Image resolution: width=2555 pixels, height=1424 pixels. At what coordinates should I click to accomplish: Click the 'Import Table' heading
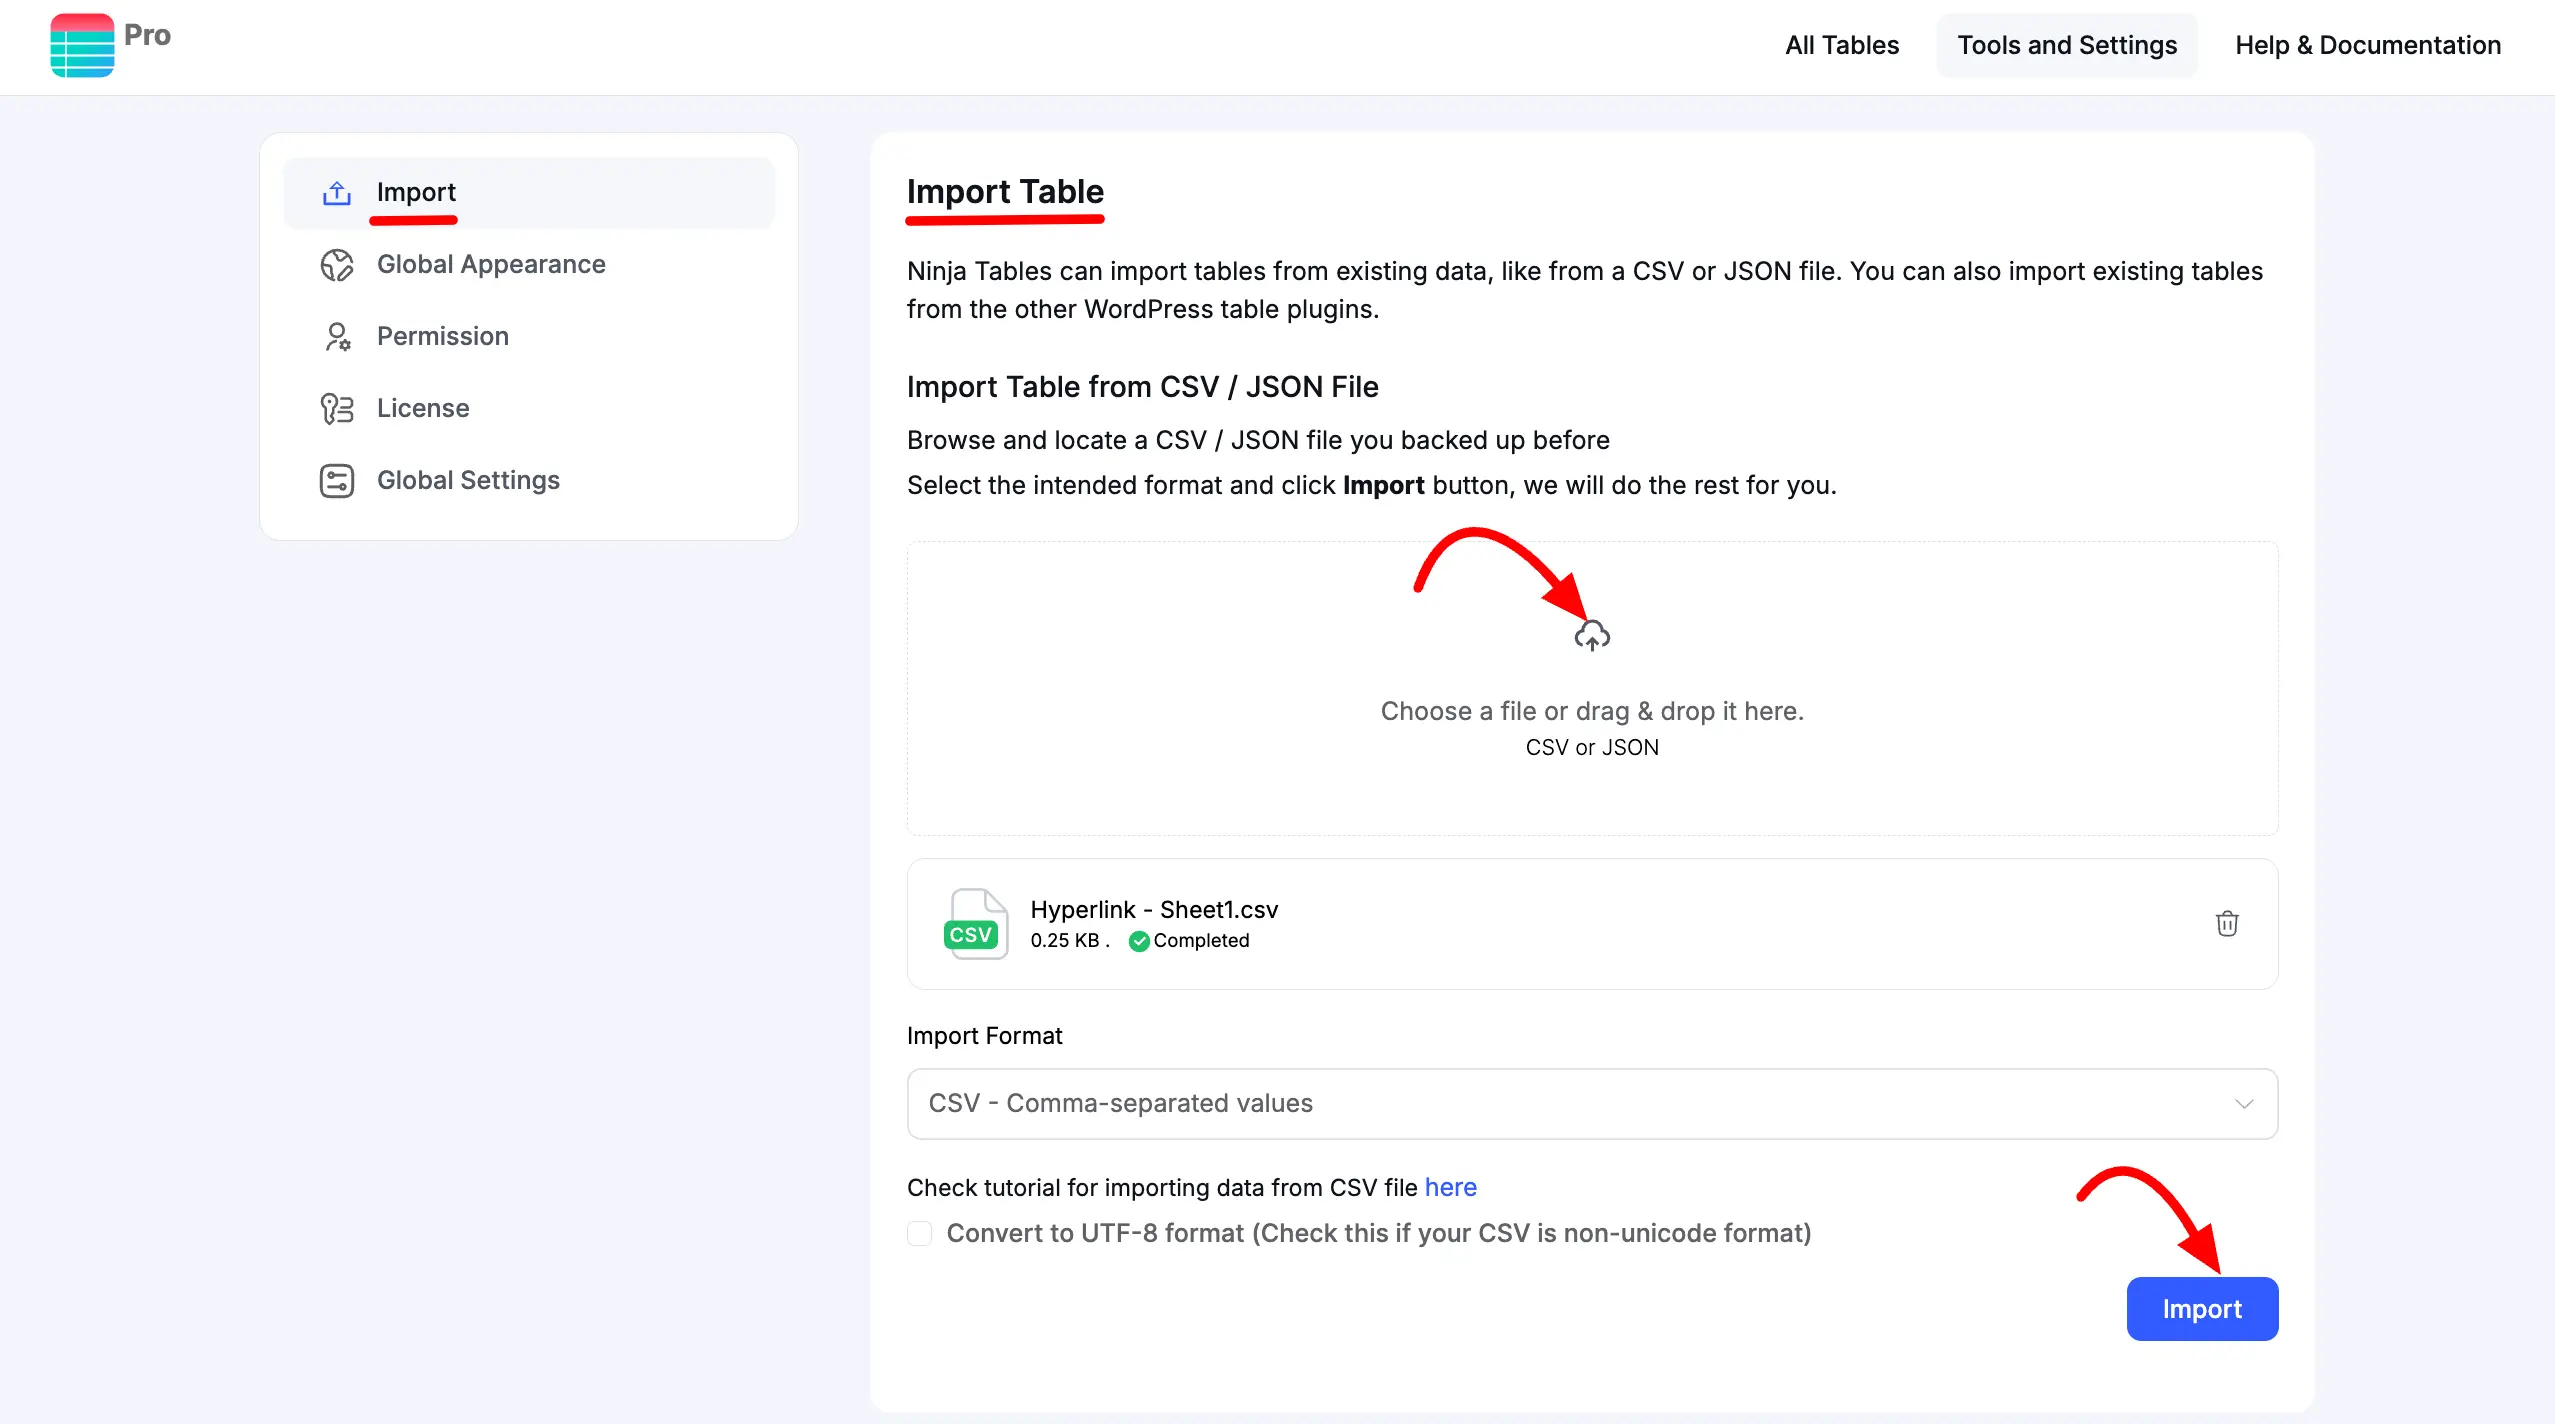point(1005,191)
